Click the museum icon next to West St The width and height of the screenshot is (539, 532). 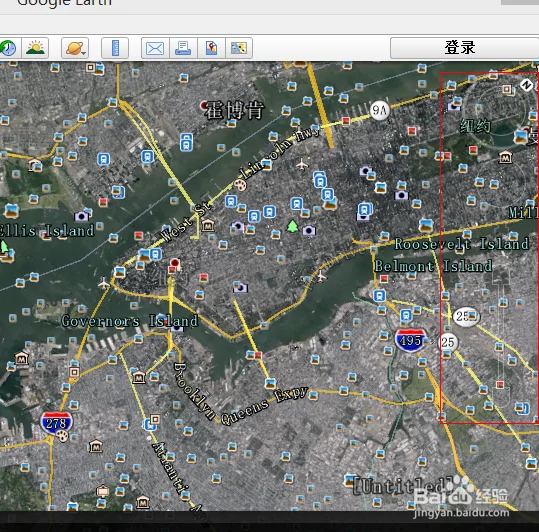(208, 226)
